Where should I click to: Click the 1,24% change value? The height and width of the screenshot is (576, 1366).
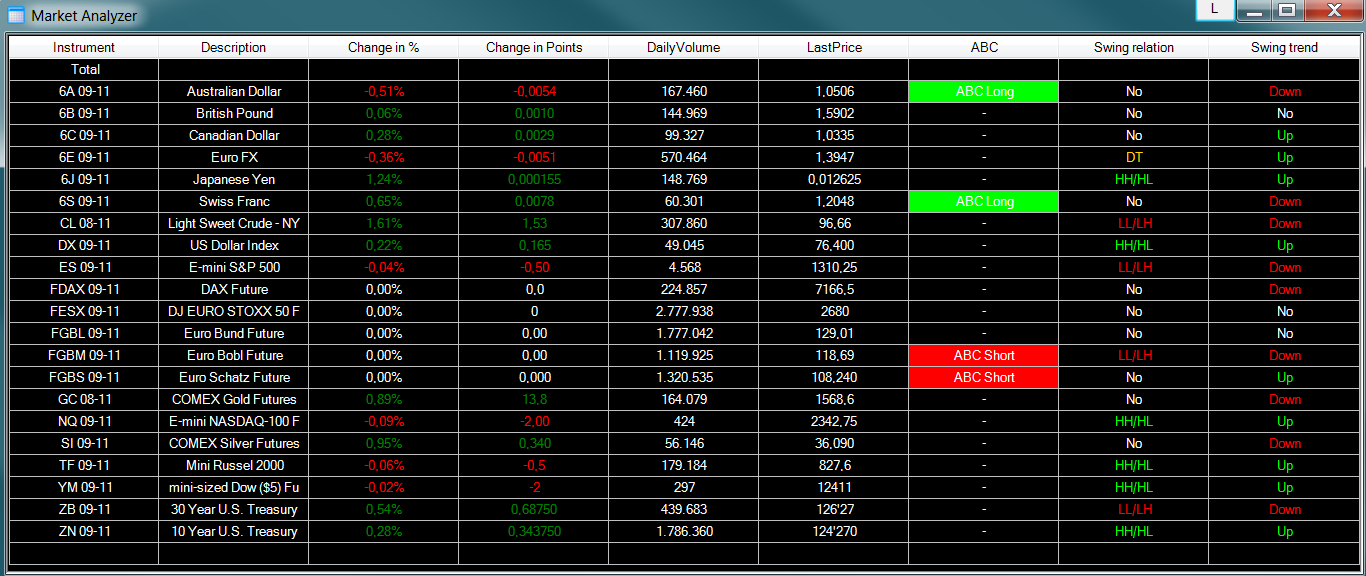coord(384,179)
